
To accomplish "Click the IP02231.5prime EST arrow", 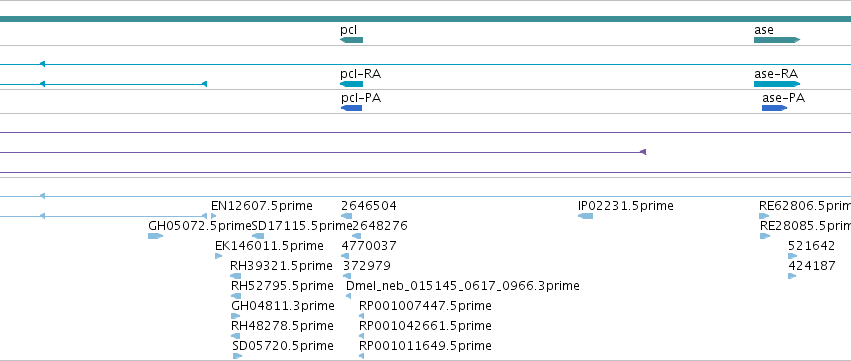I will (586, 216).
